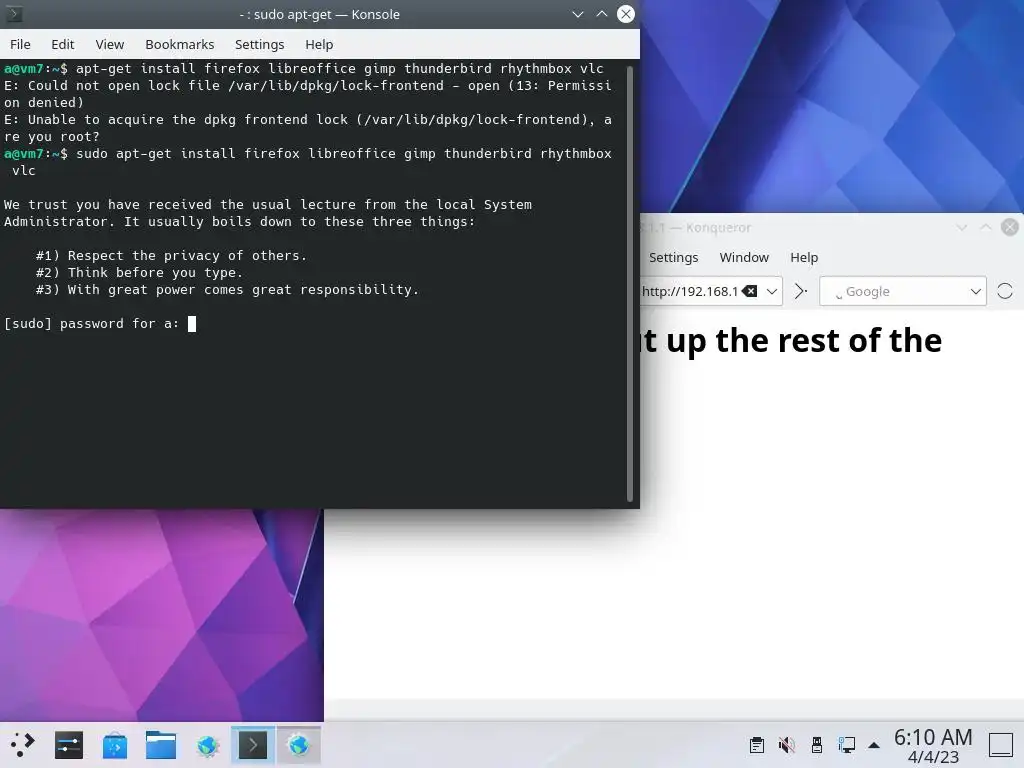The image size is (1024, 768).
Task: Close the Konqueror window
Action: pos(1010,227)
